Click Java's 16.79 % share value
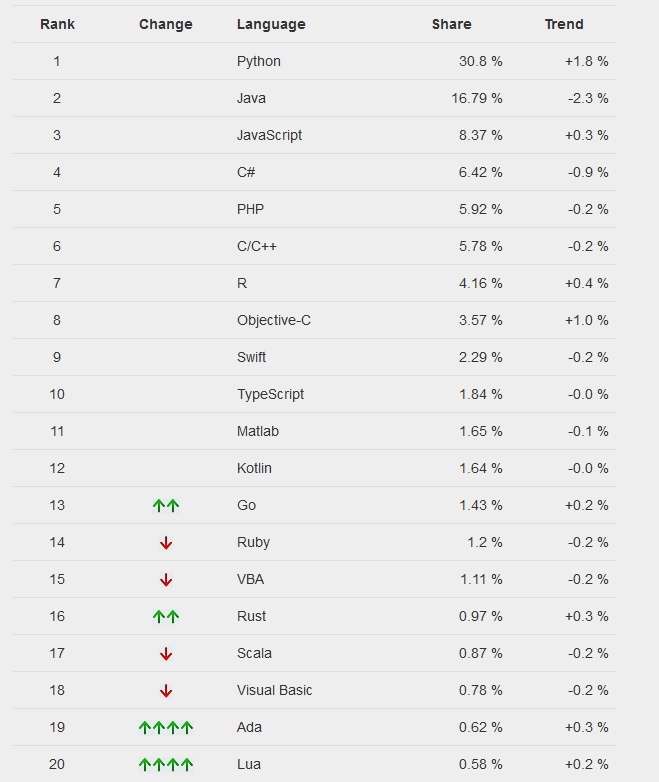Viewport: 659px width, 782px height. click(x=477, y=98)
